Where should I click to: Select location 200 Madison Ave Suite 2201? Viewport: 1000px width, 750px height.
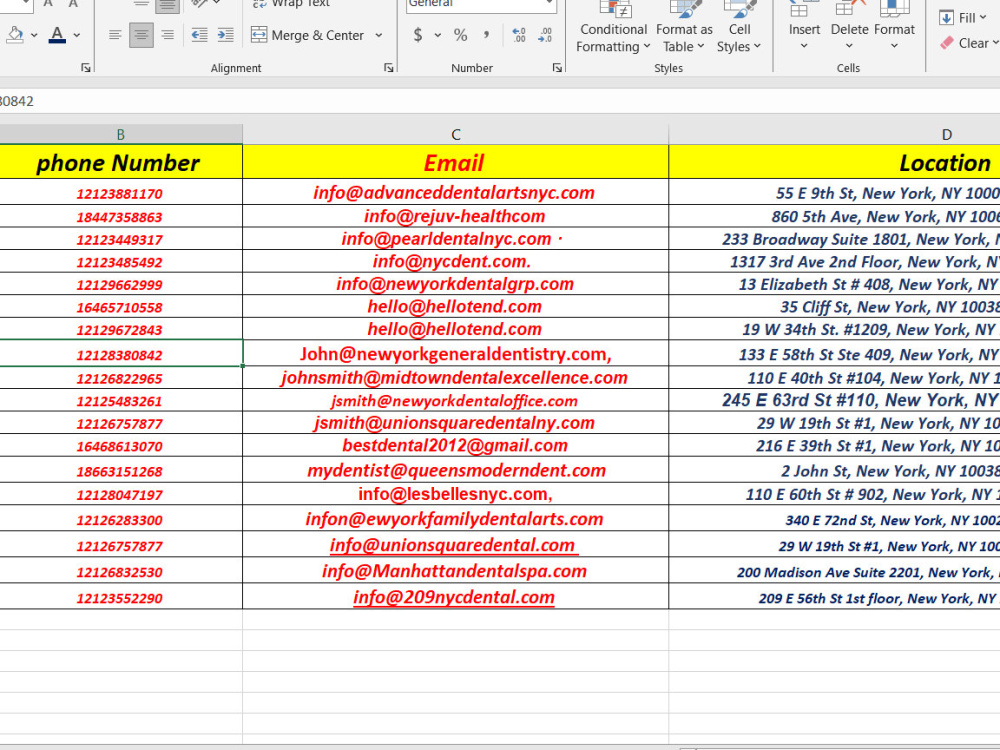834,571
